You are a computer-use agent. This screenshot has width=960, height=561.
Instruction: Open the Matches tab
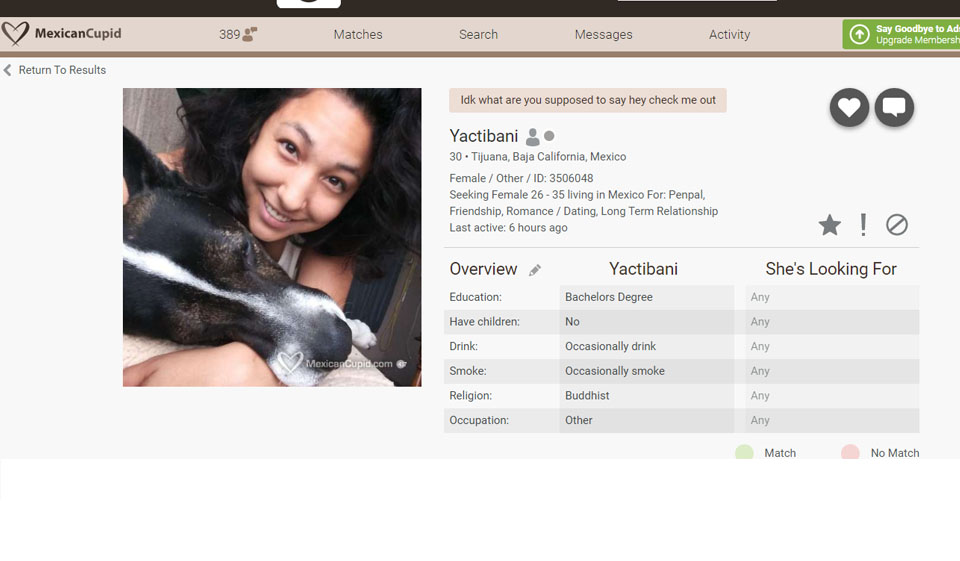coord(358,34)
